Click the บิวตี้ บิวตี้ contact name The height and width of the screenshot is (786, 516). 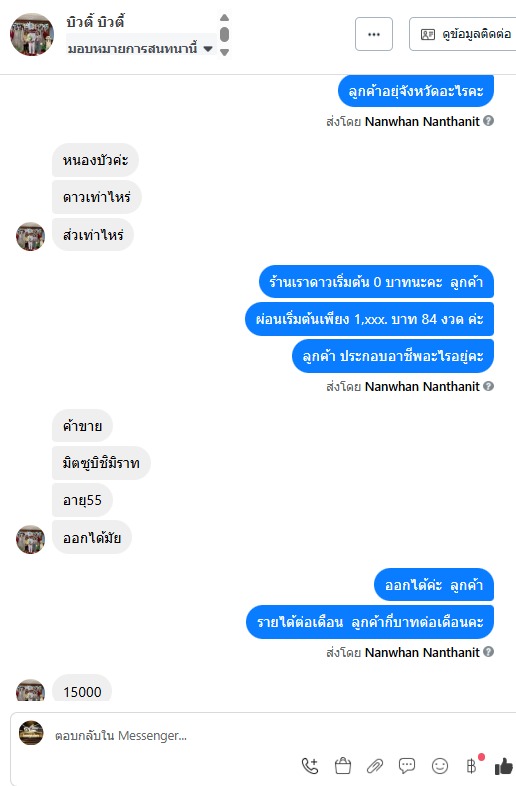(x=95, y=22)
